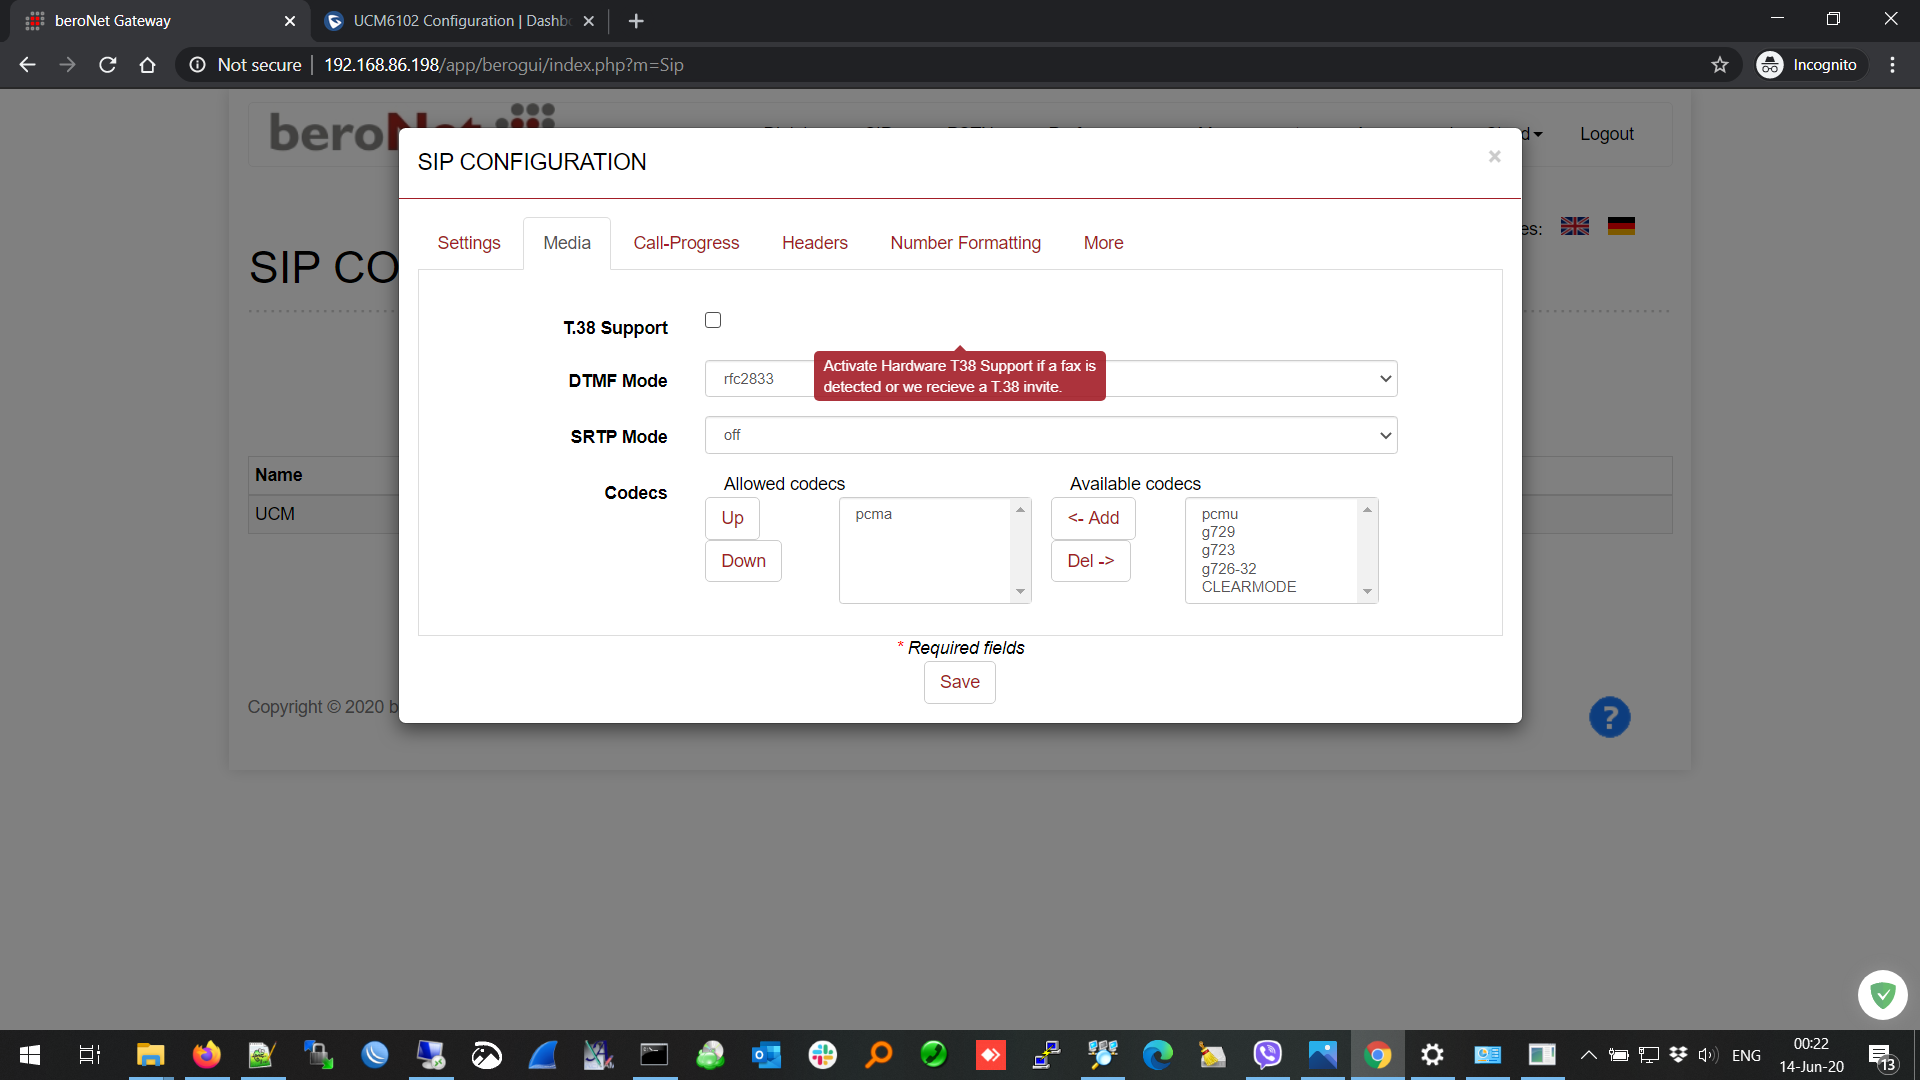Viewport: 1920px width, 1080px height.
Task: Open the Chrome three-dot menu
Action: point(1892,65)
